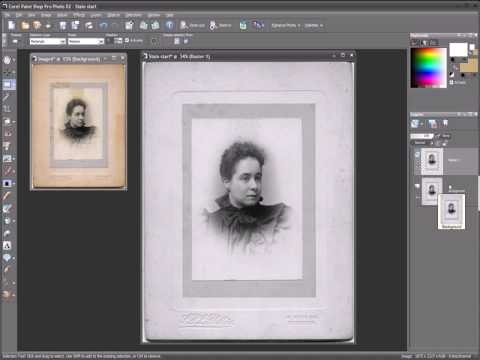The image size is (480, 360).
Task: Click the Rotate Left button
Action: click(x=144, y=25)
